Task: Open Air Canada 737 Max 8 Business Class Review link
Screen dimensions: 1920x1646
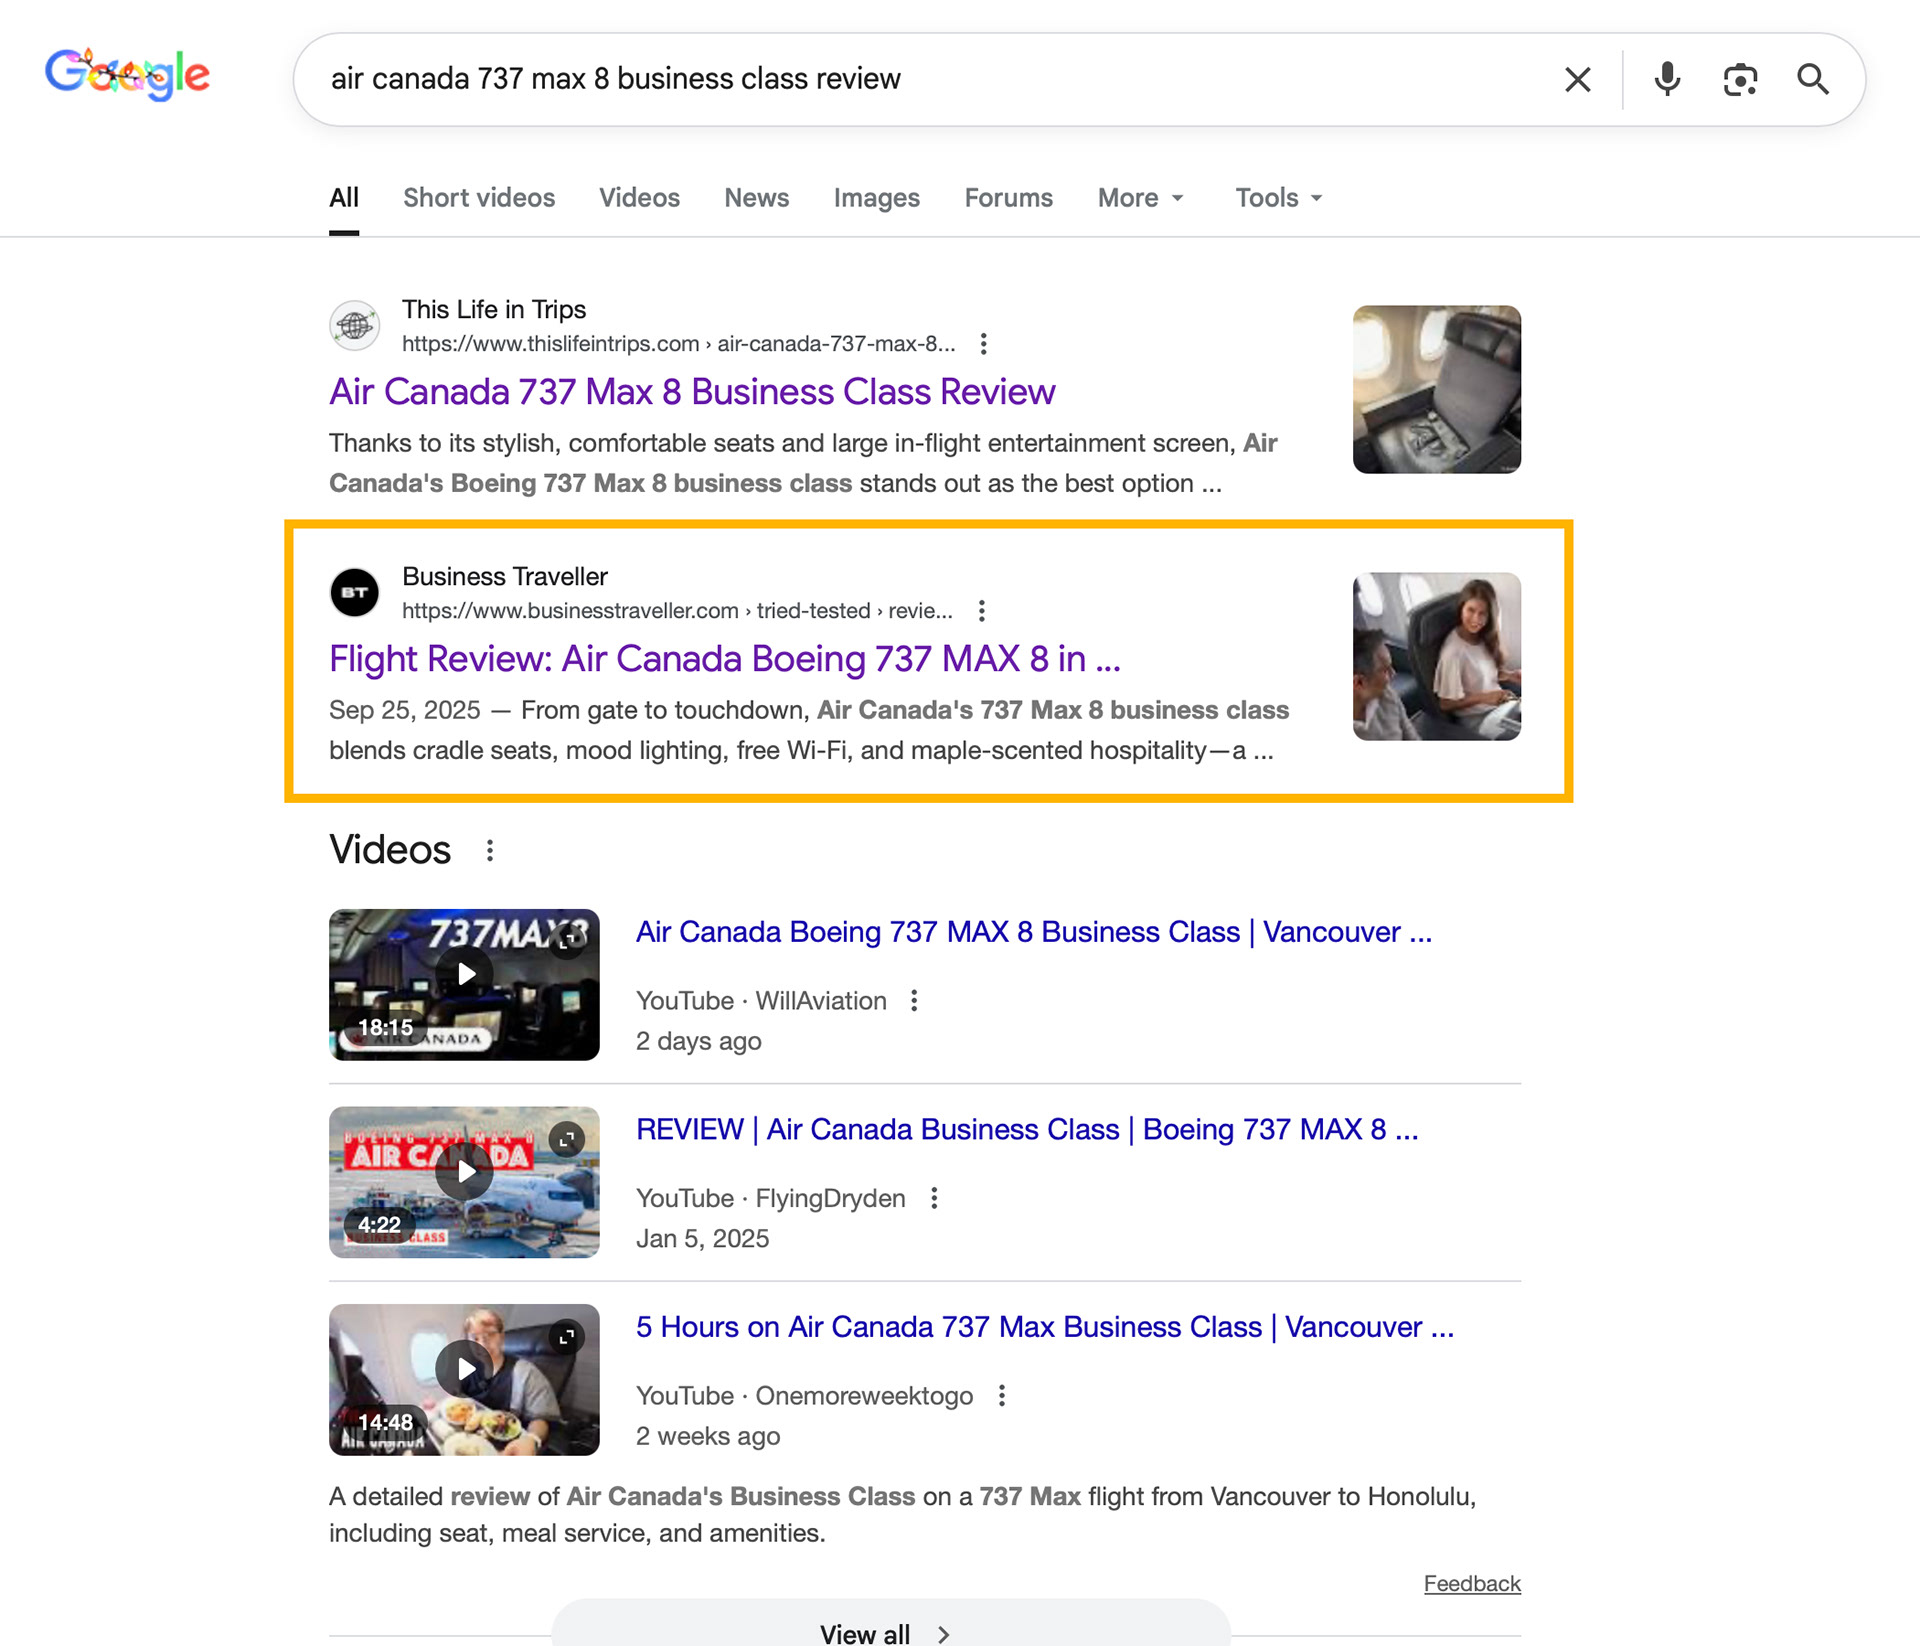Action: [692, 392]
